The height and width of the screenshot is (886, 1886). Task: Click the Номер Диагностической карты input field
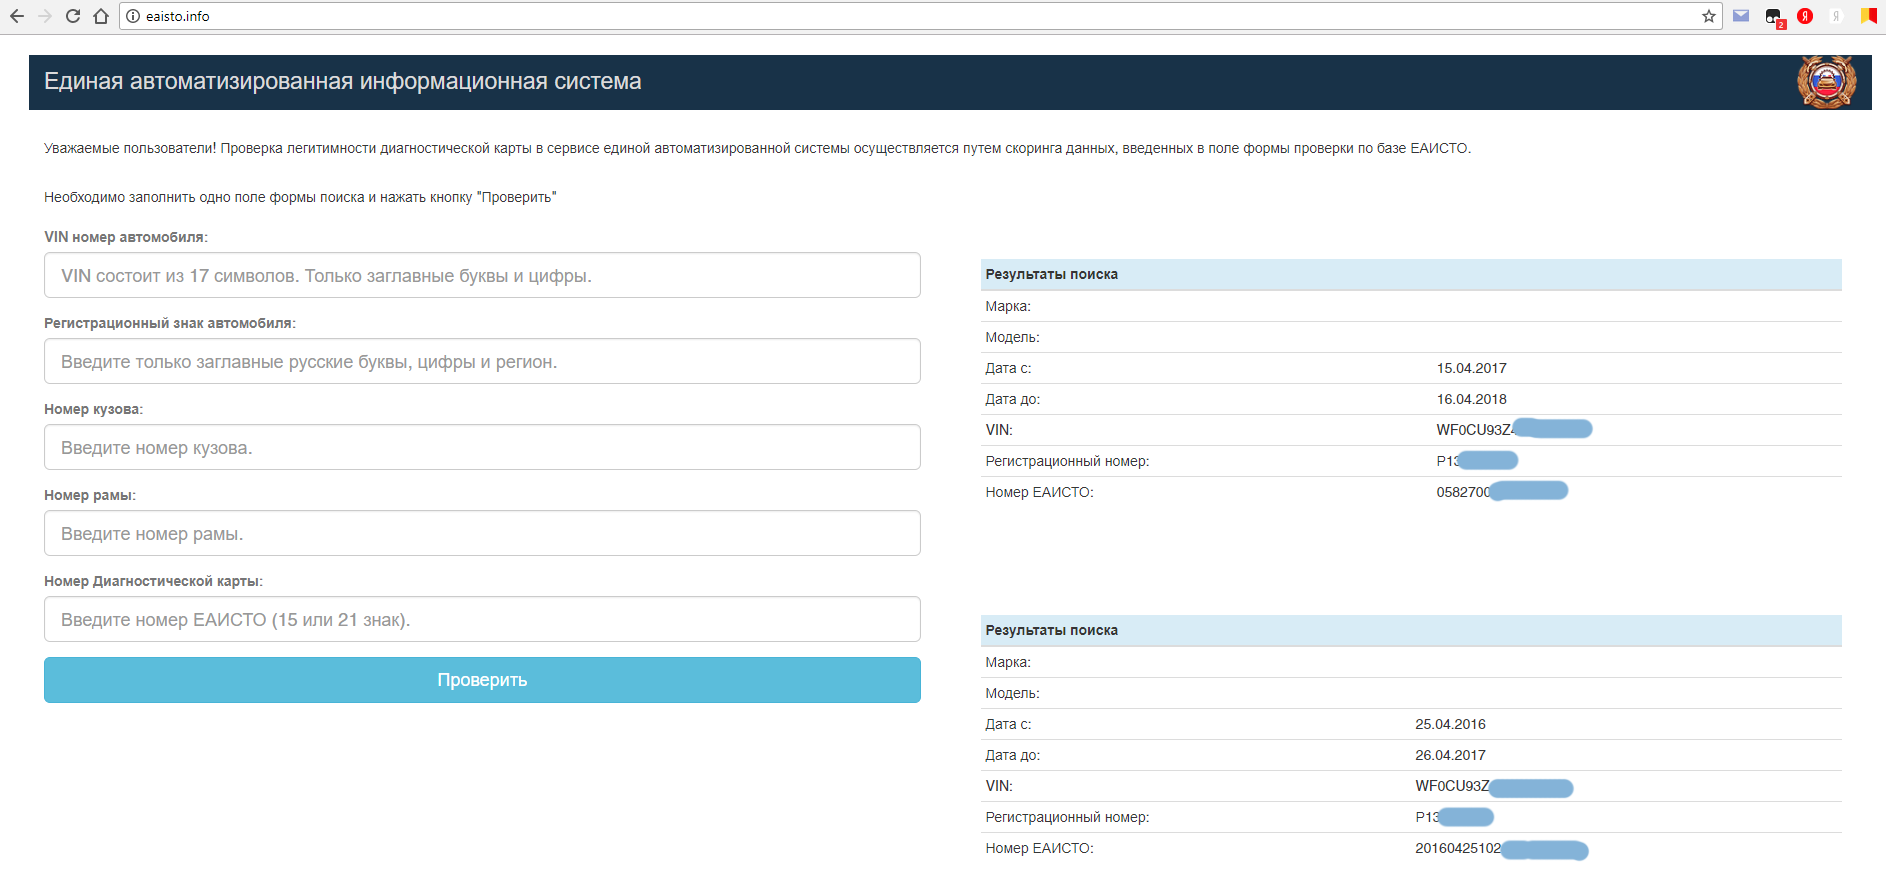pyautogui.click(x=482, y=619)
